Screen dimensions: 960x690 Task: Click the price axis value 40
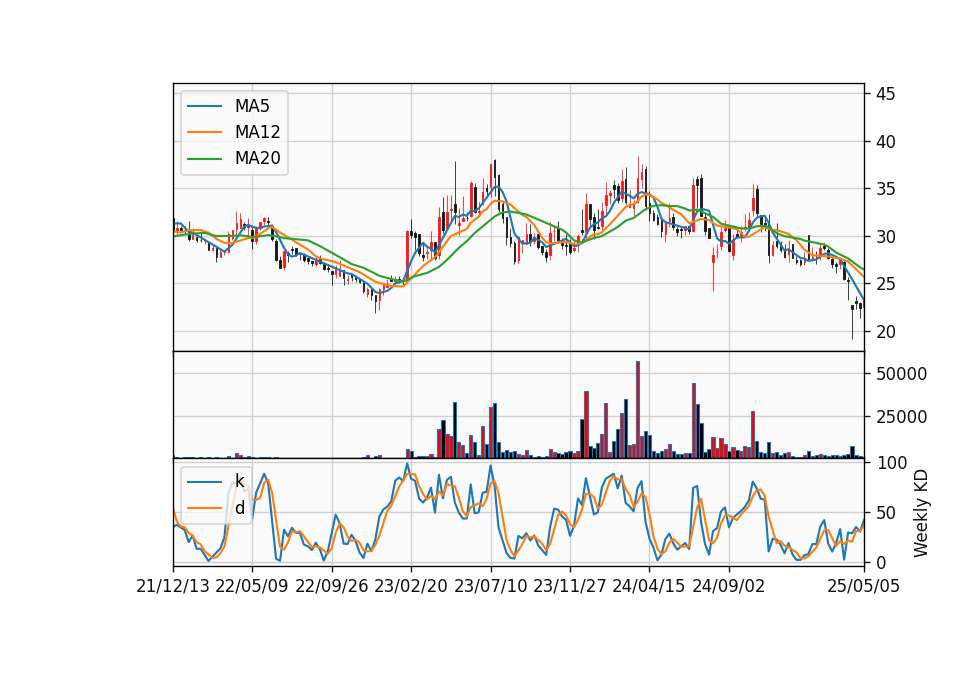coord(885,141)
